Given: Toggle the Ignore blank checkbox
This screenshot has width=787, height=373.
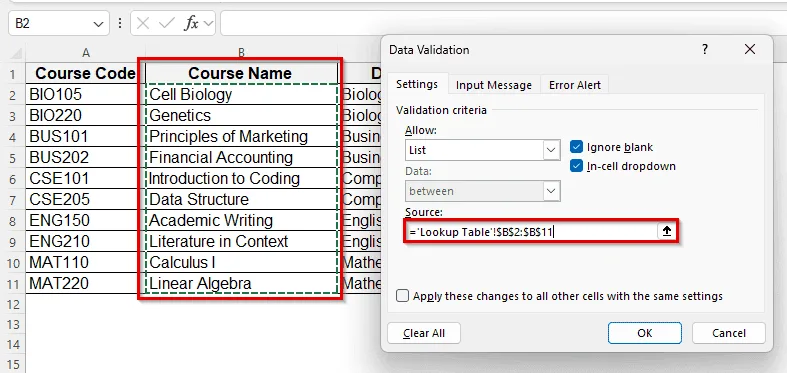Looking at the screenshot, I should click(577, 147).
